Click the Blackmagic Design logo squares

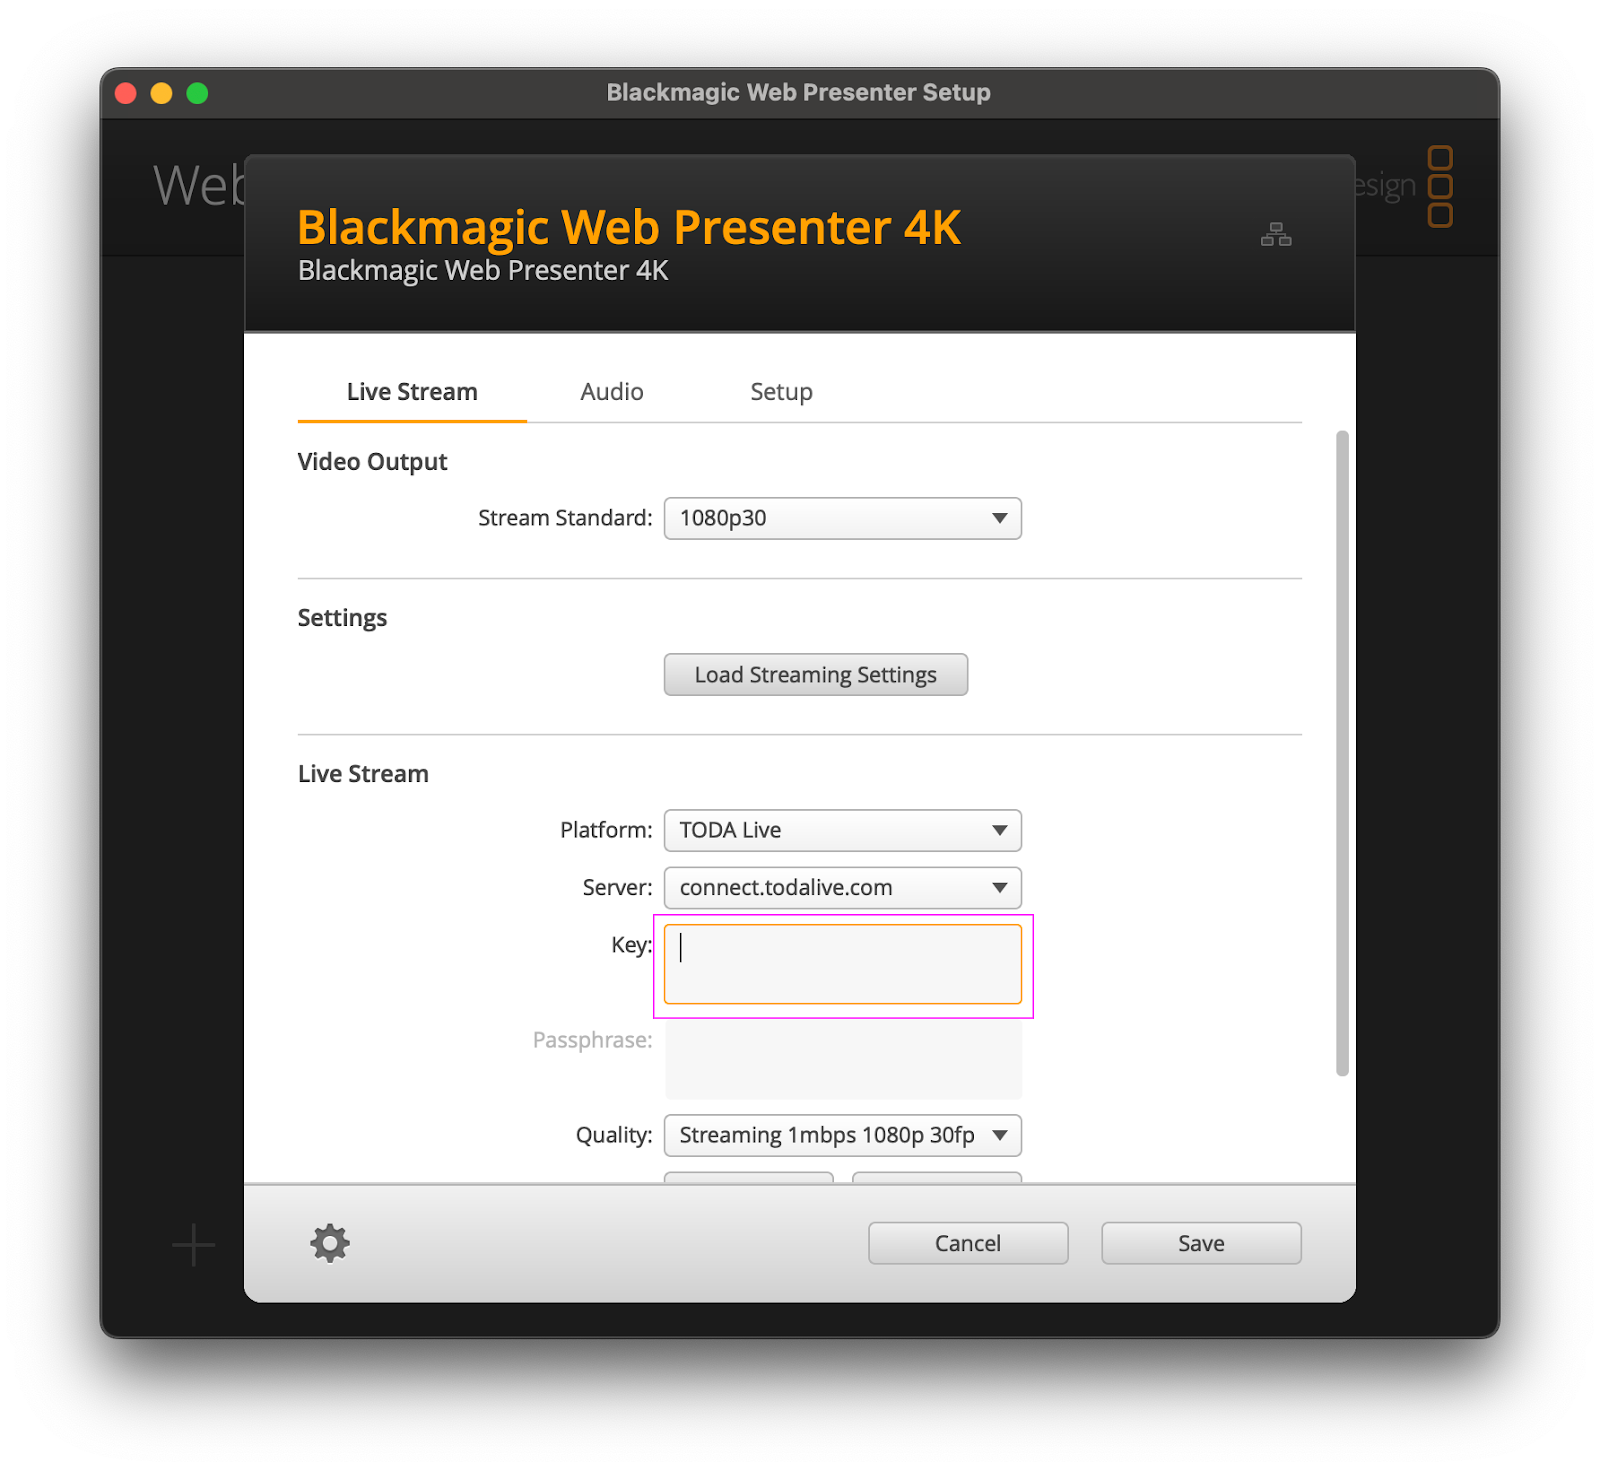(x=1440, y=187)
